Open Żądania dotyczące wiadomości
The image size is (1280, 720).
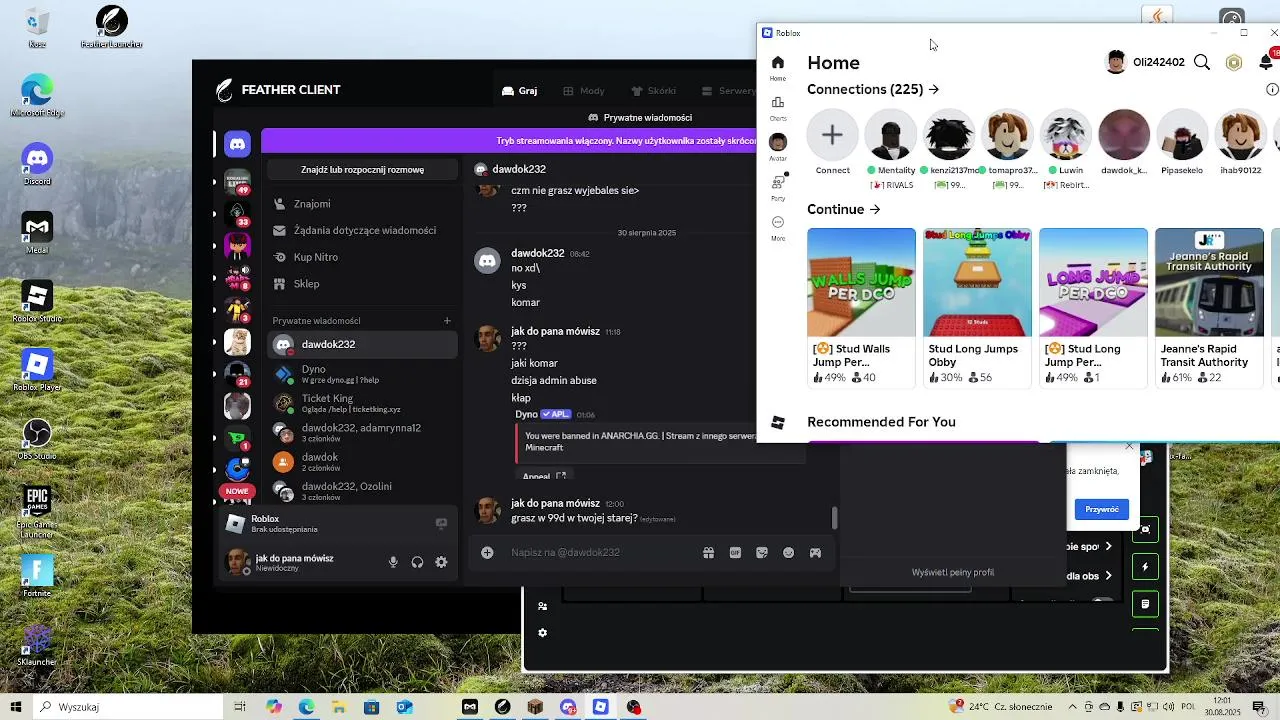pos(363,231)
